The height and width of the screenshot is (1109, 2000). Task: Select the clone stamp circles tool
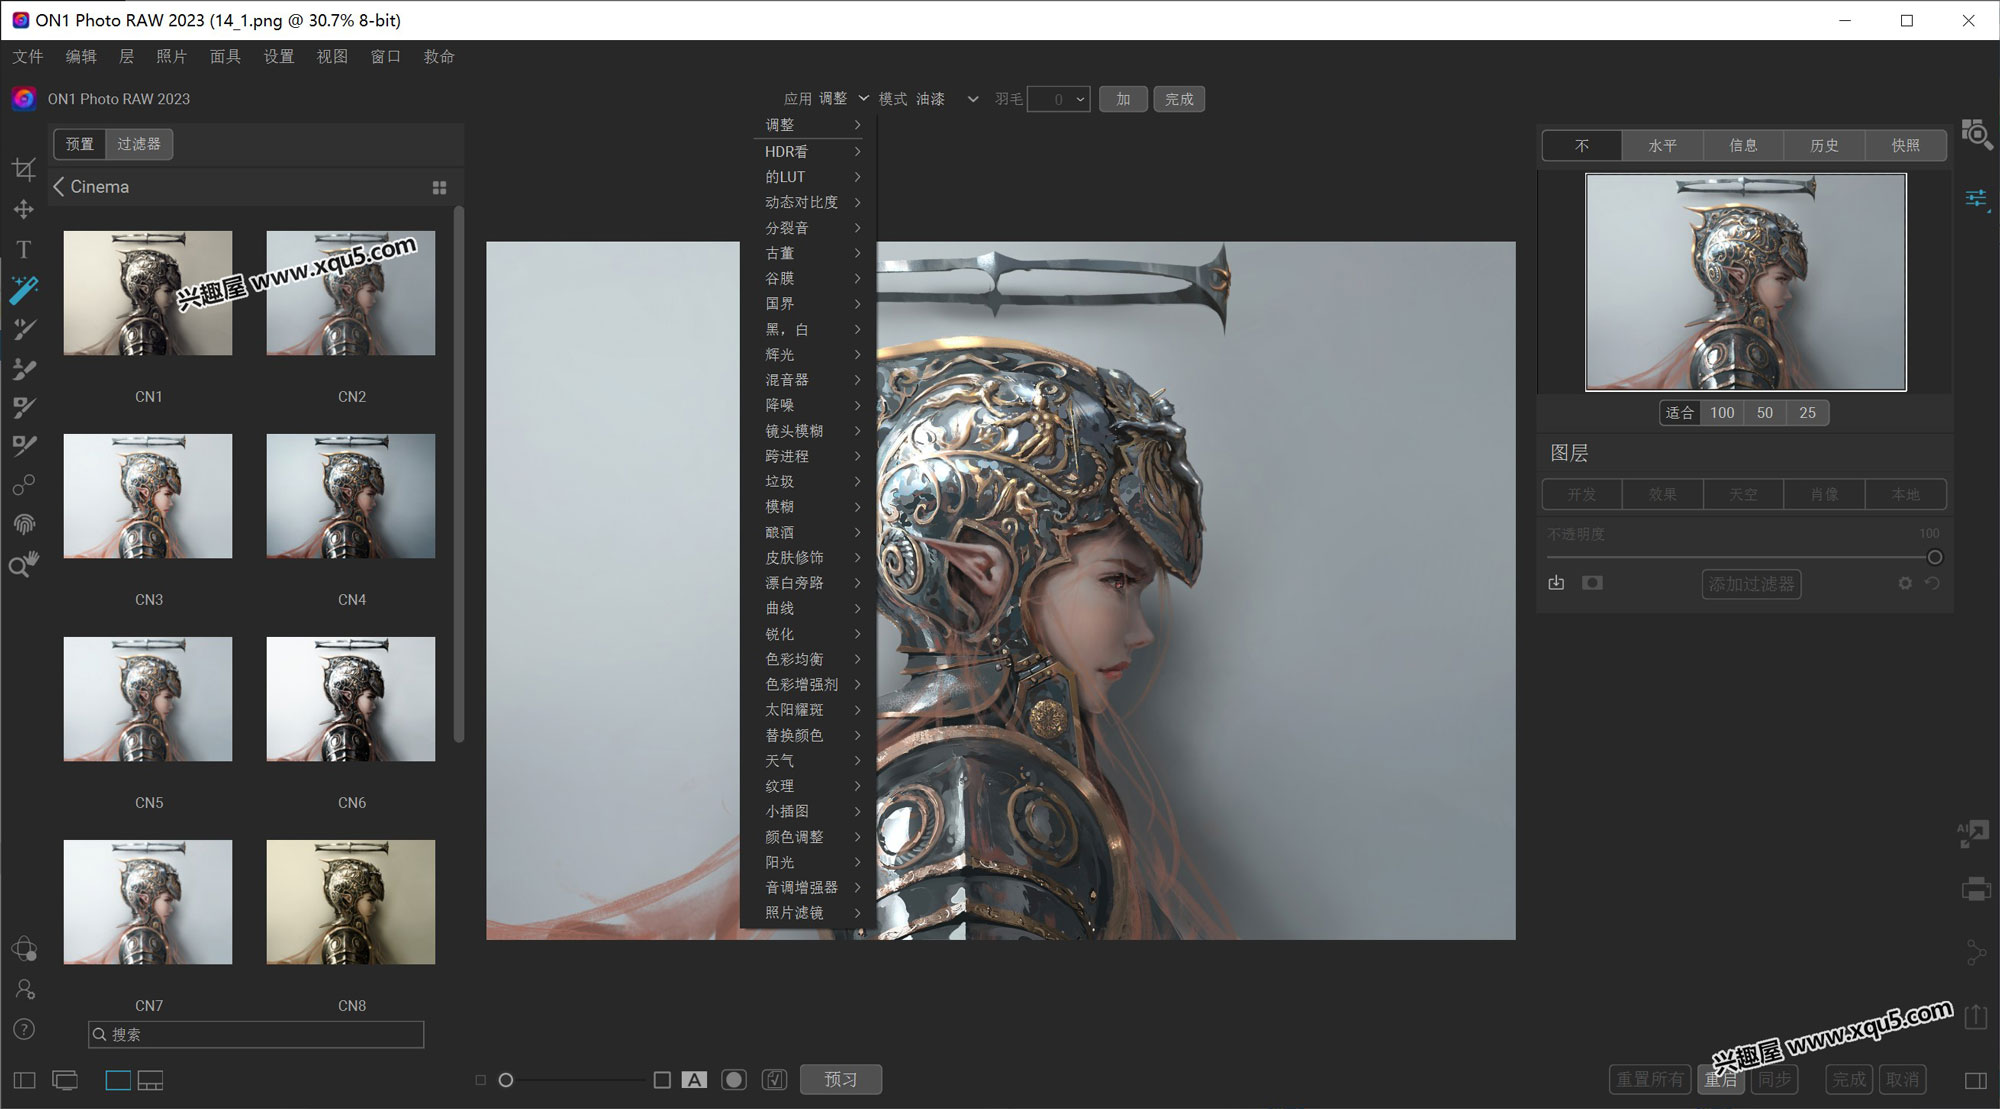coord(24,485)
